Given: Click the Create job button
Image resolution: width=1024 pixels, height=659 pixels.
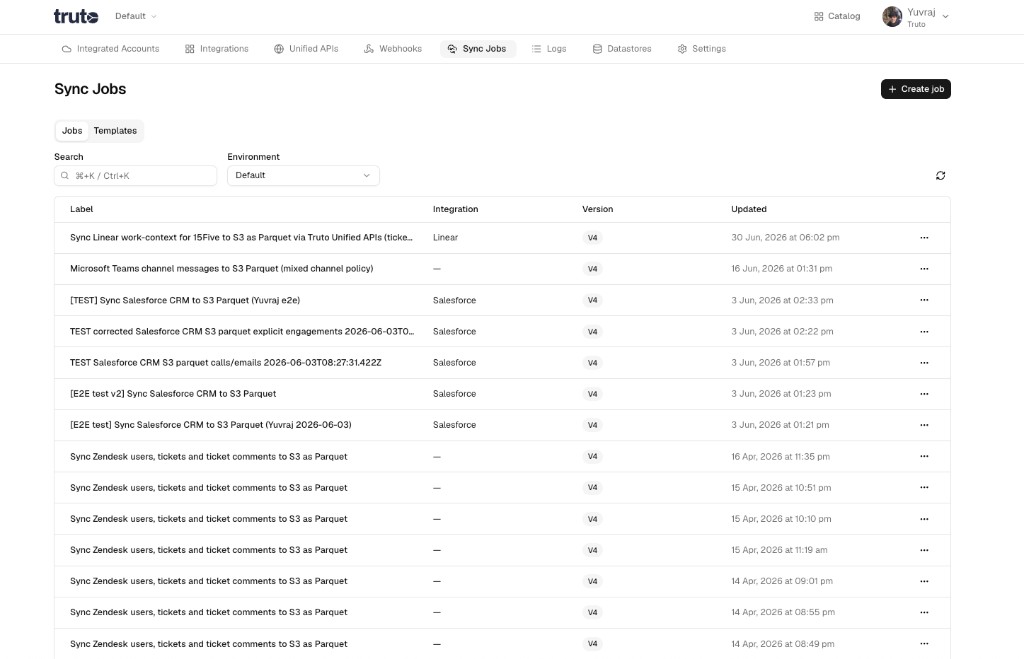Looking at the screenshot, I should (916, 89).
